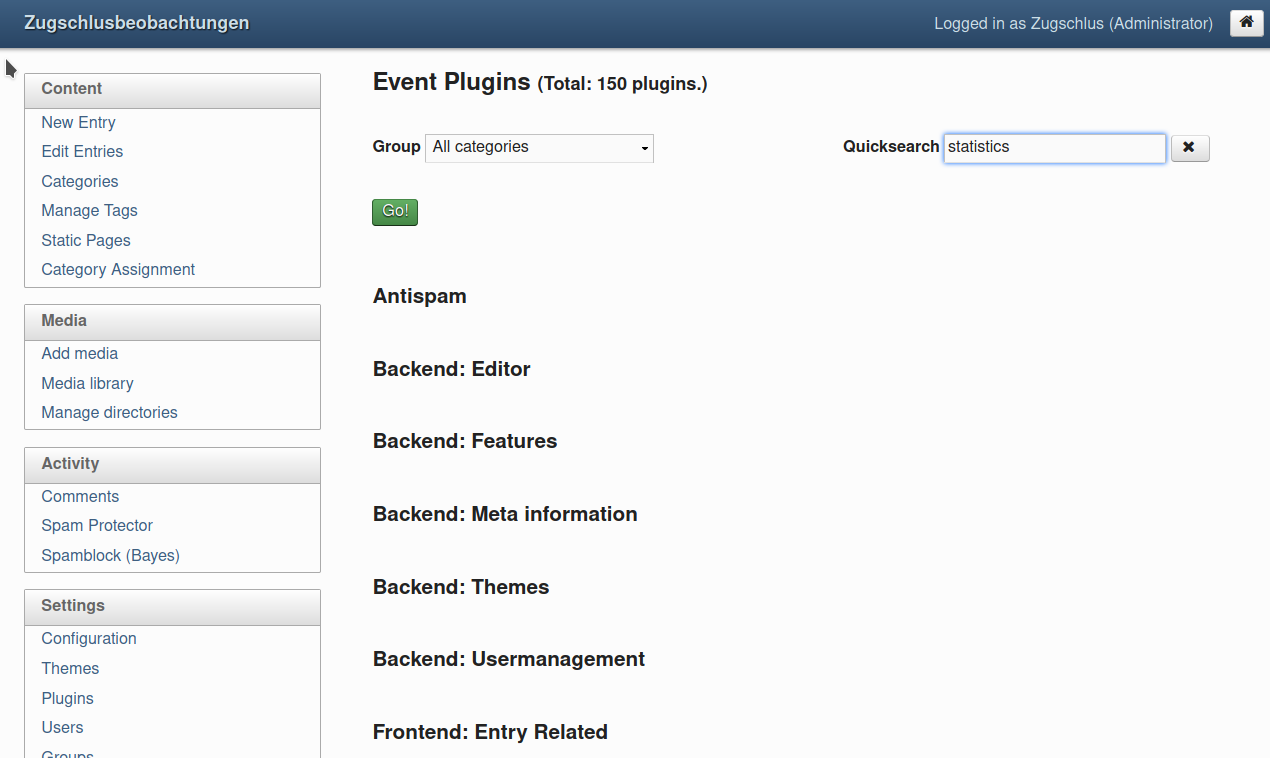1270x758 pixels.
Task: Open Comments under Activity
Action: coord(80,497)
